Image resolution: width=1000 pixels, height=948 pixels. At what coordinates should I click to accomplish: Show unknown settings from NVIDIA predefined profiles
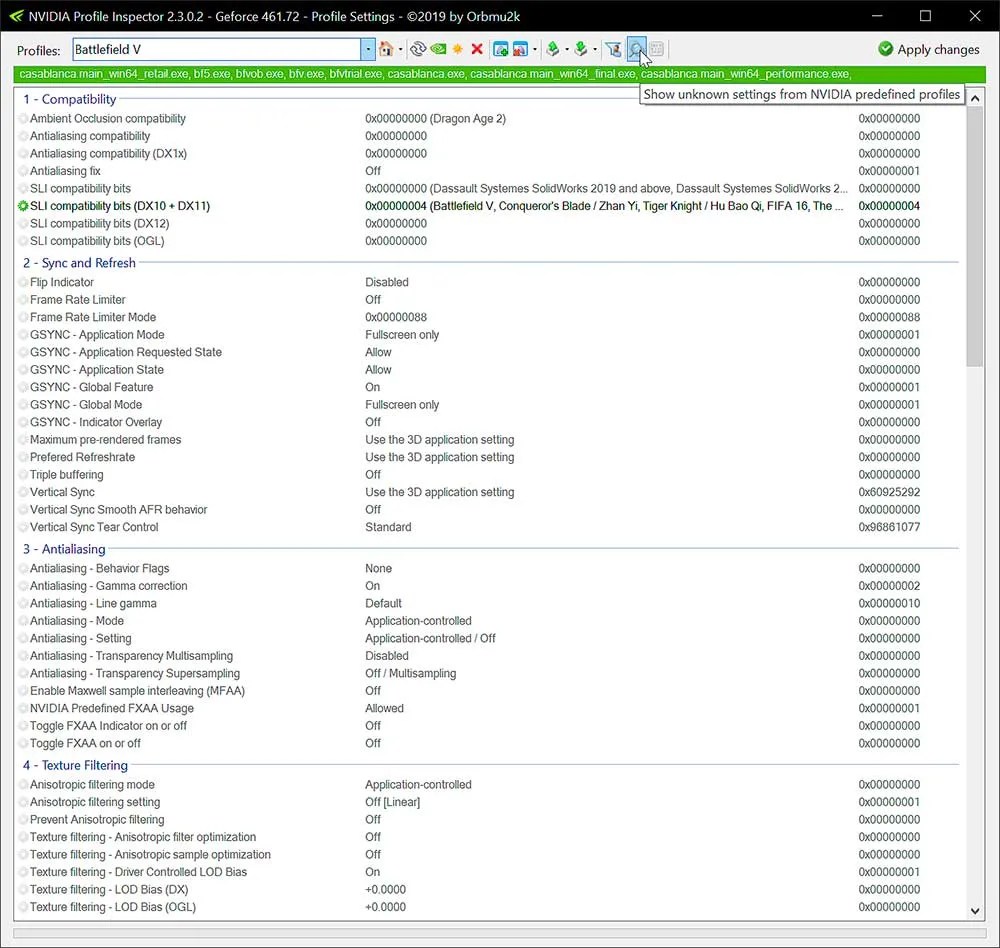coord(637,48)
